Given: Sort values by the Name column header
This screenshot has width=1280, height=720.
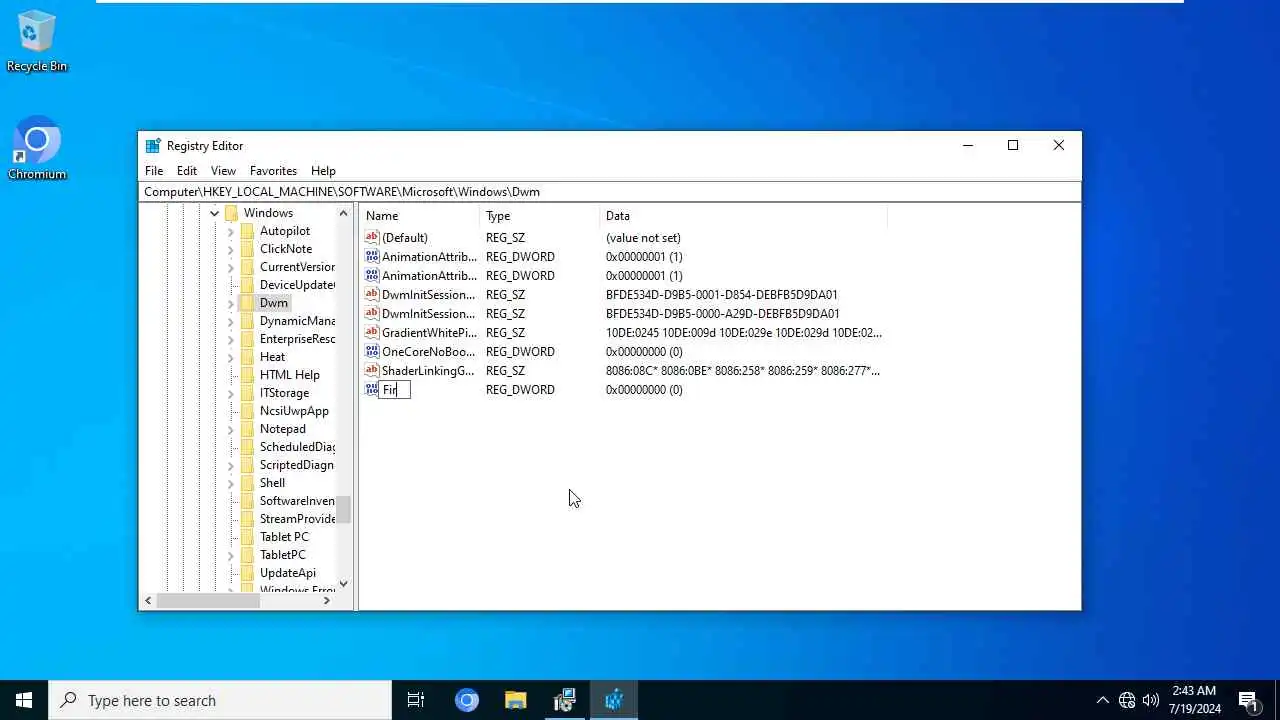Looking at the screenshot, I should [x=420, y=216].
